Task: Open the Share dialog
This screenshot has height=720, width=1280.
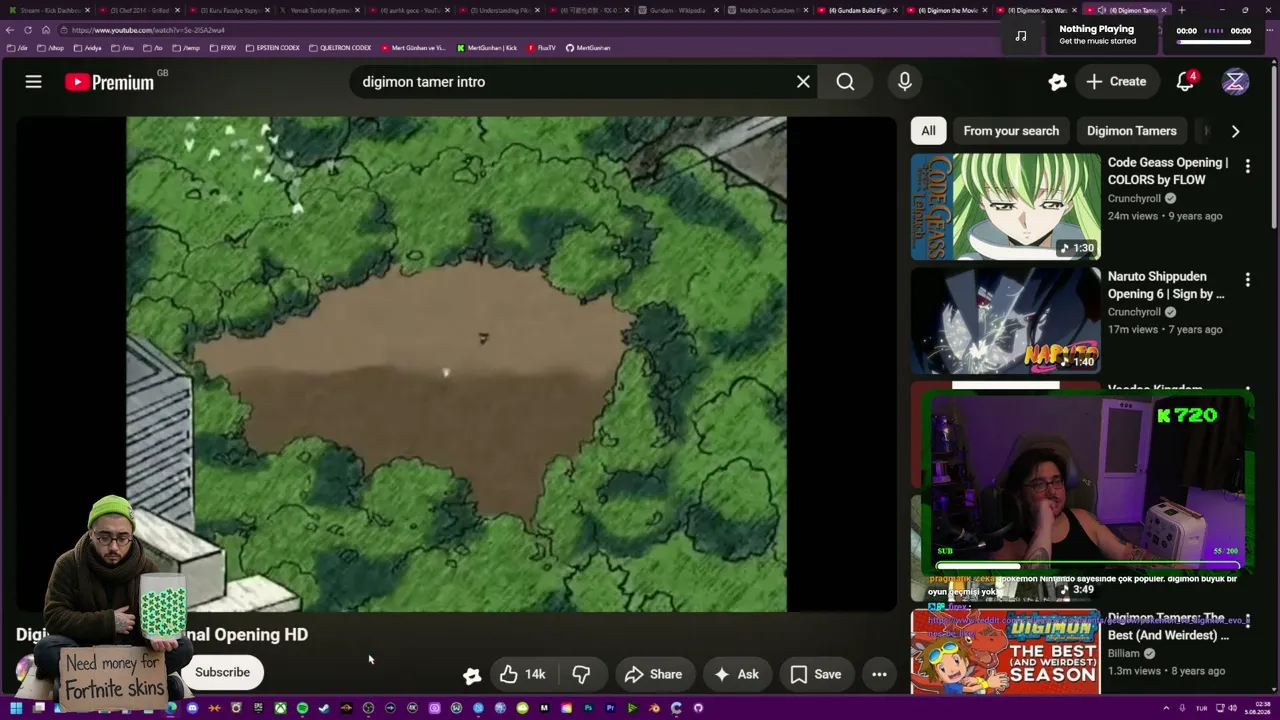Action: (x=653, y=674)
